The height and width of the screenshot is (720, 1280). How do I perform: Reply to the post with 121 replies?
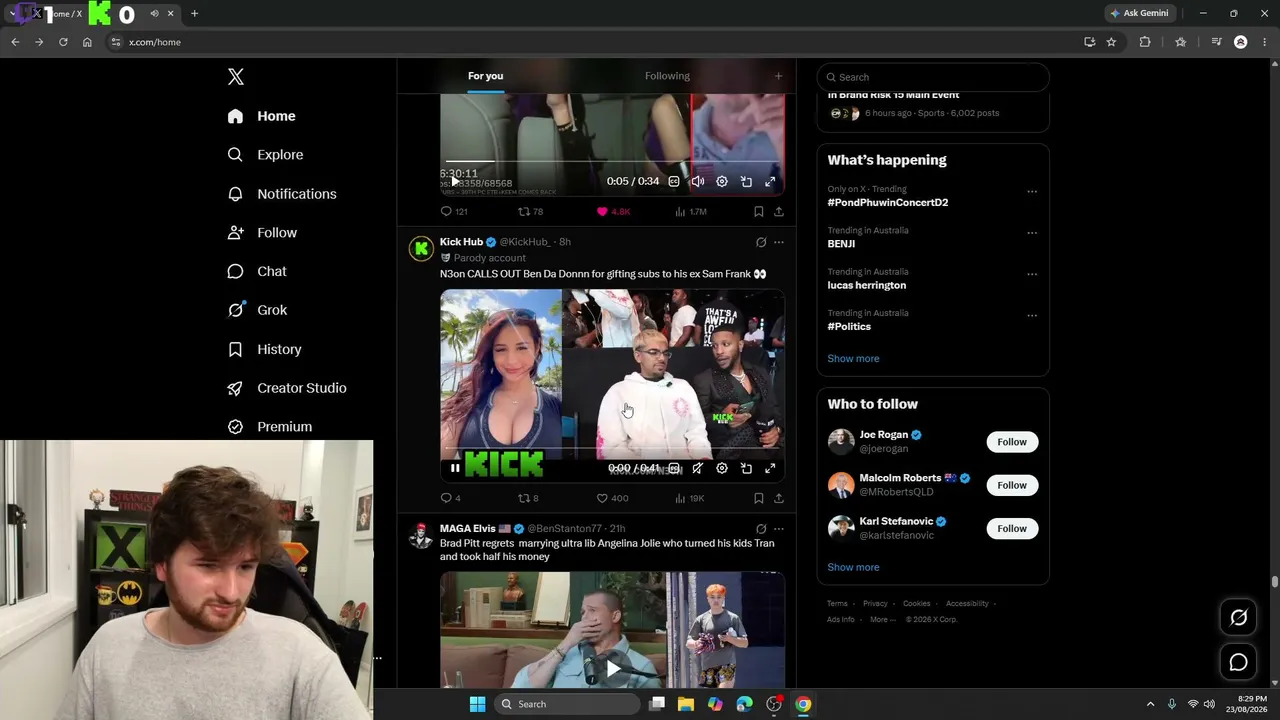tap(454, 212)
